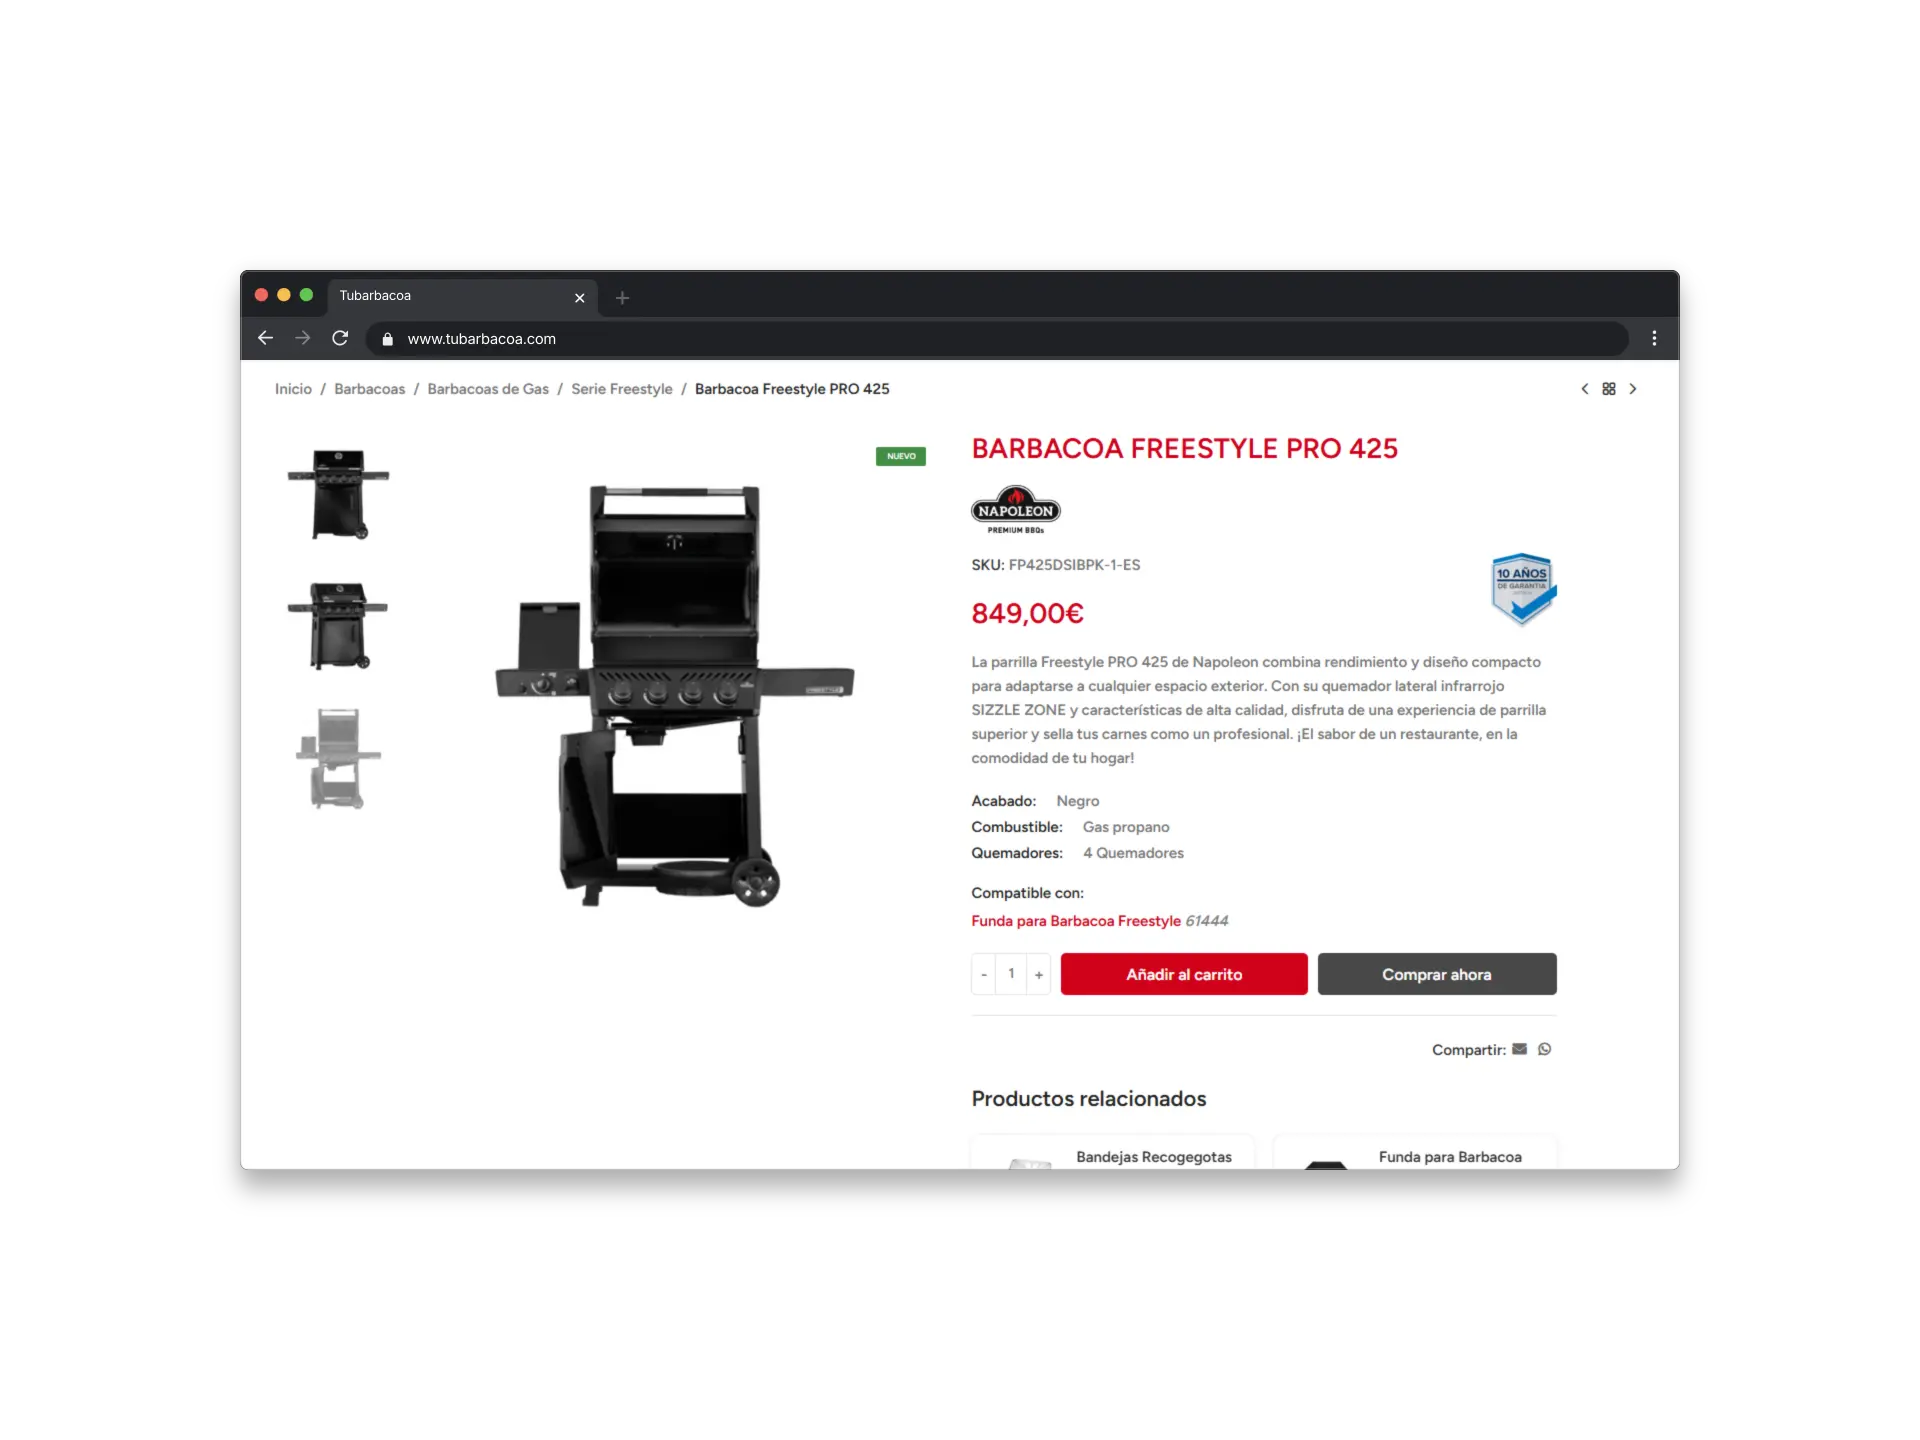
Task: Click the NUEVO green badge
Action: point(901,456)
